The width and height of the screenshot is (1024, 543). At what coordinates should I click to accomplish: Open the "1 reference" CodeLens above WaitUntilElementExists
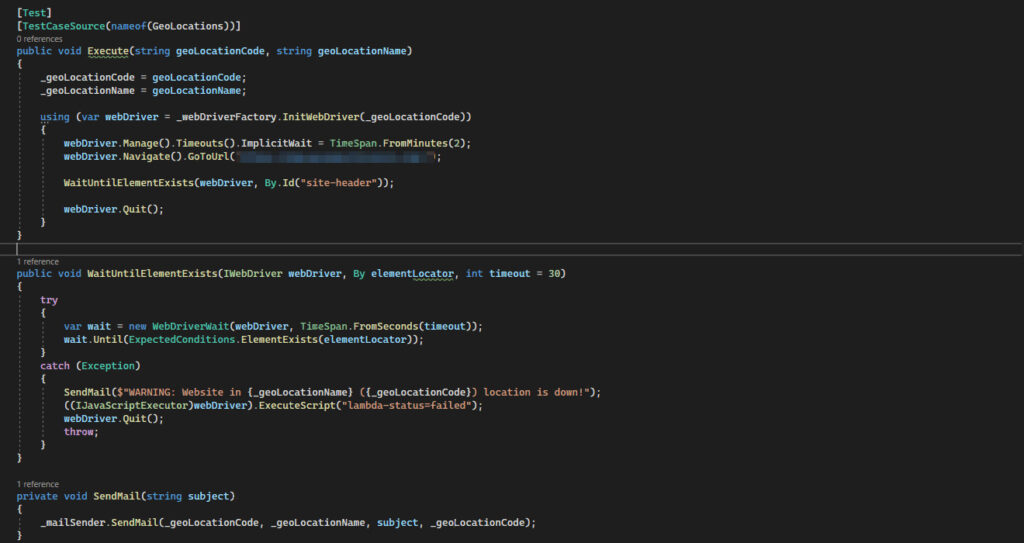tap(38, 262)
